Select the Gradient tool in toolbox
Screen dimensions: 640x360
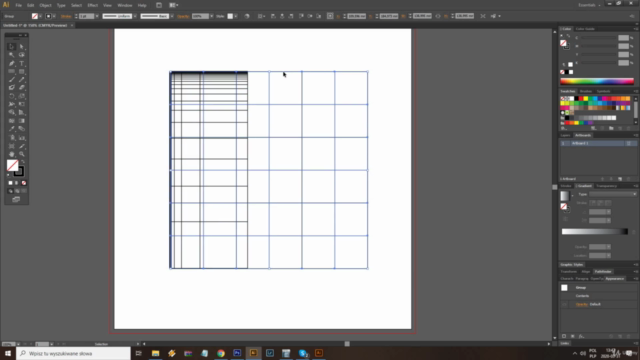[x=22, y=121]
